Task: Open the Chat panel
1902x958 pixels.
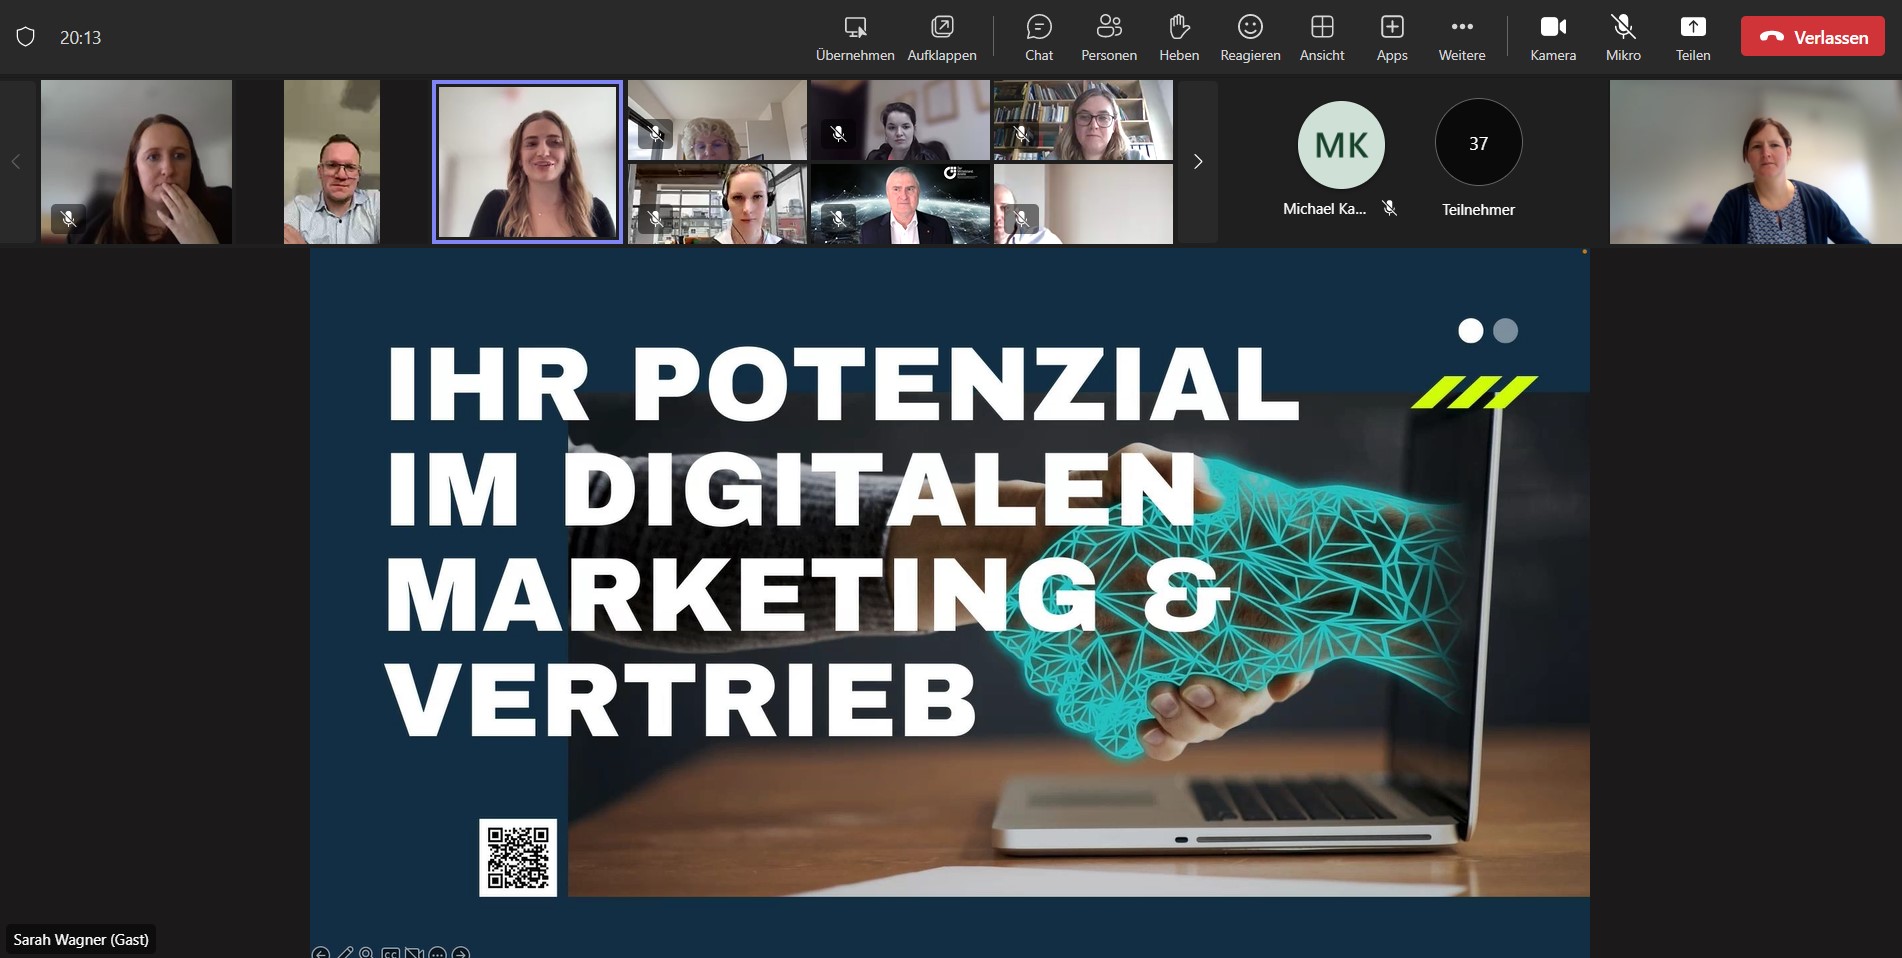Action: point(1039,37)
